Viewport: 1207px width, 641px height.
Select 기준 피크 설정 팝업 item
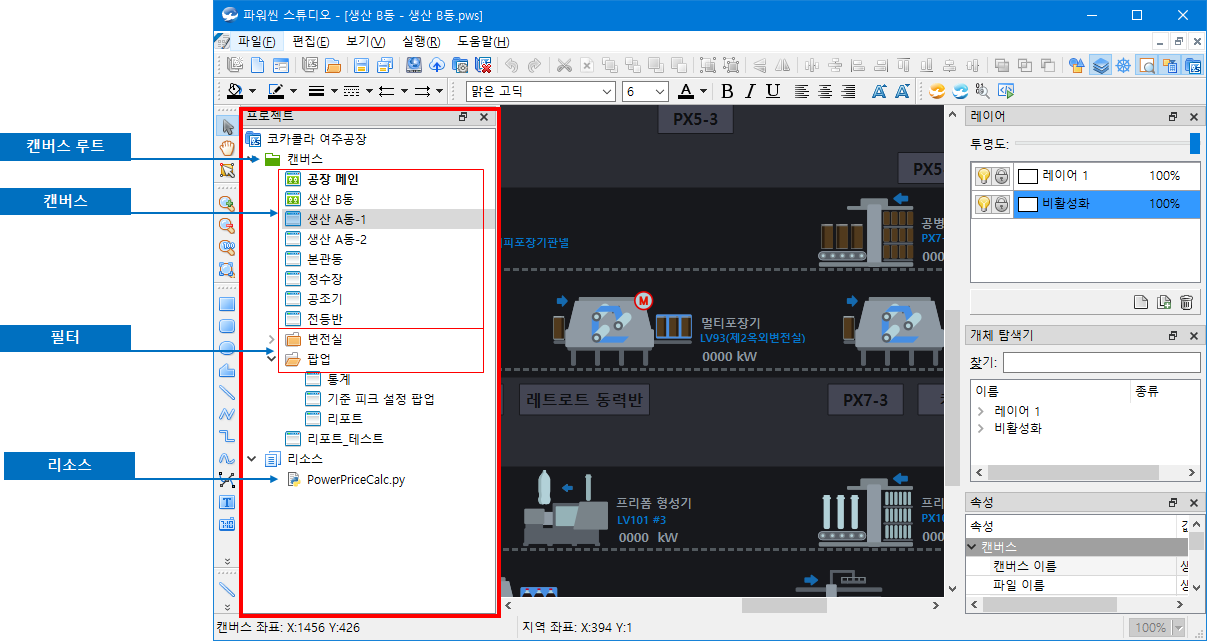pos(381,399)
